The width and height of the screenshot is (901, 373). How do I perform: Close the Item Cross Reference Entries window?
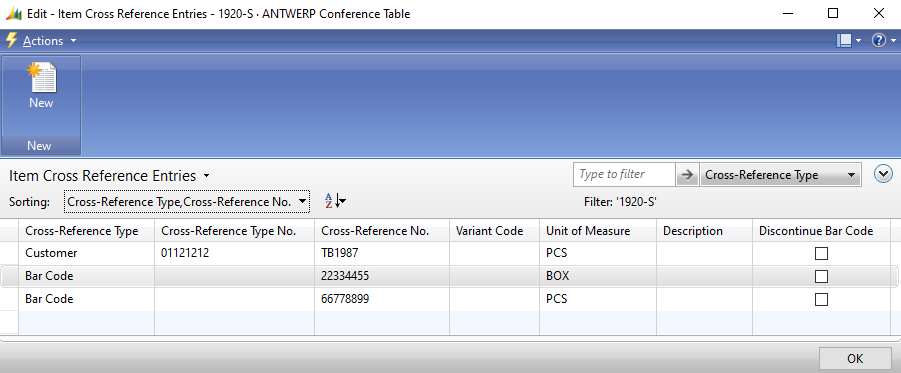[x=879, y=14]
